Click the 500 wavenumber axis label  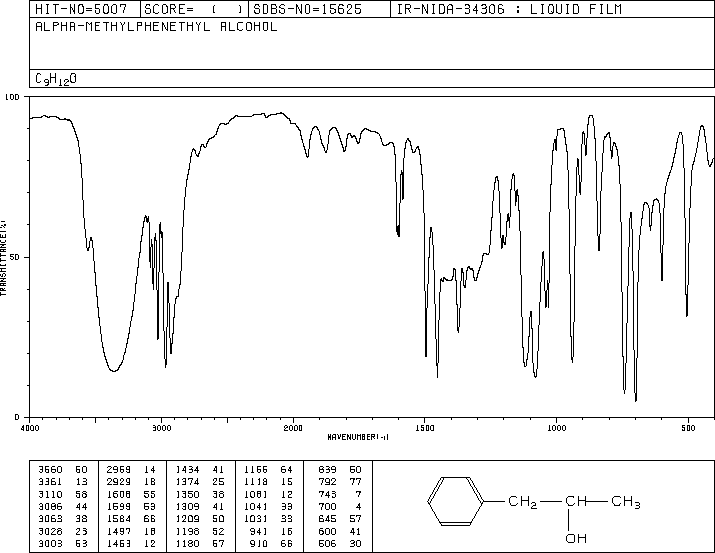pyautogui.click(x=688, y=428)
